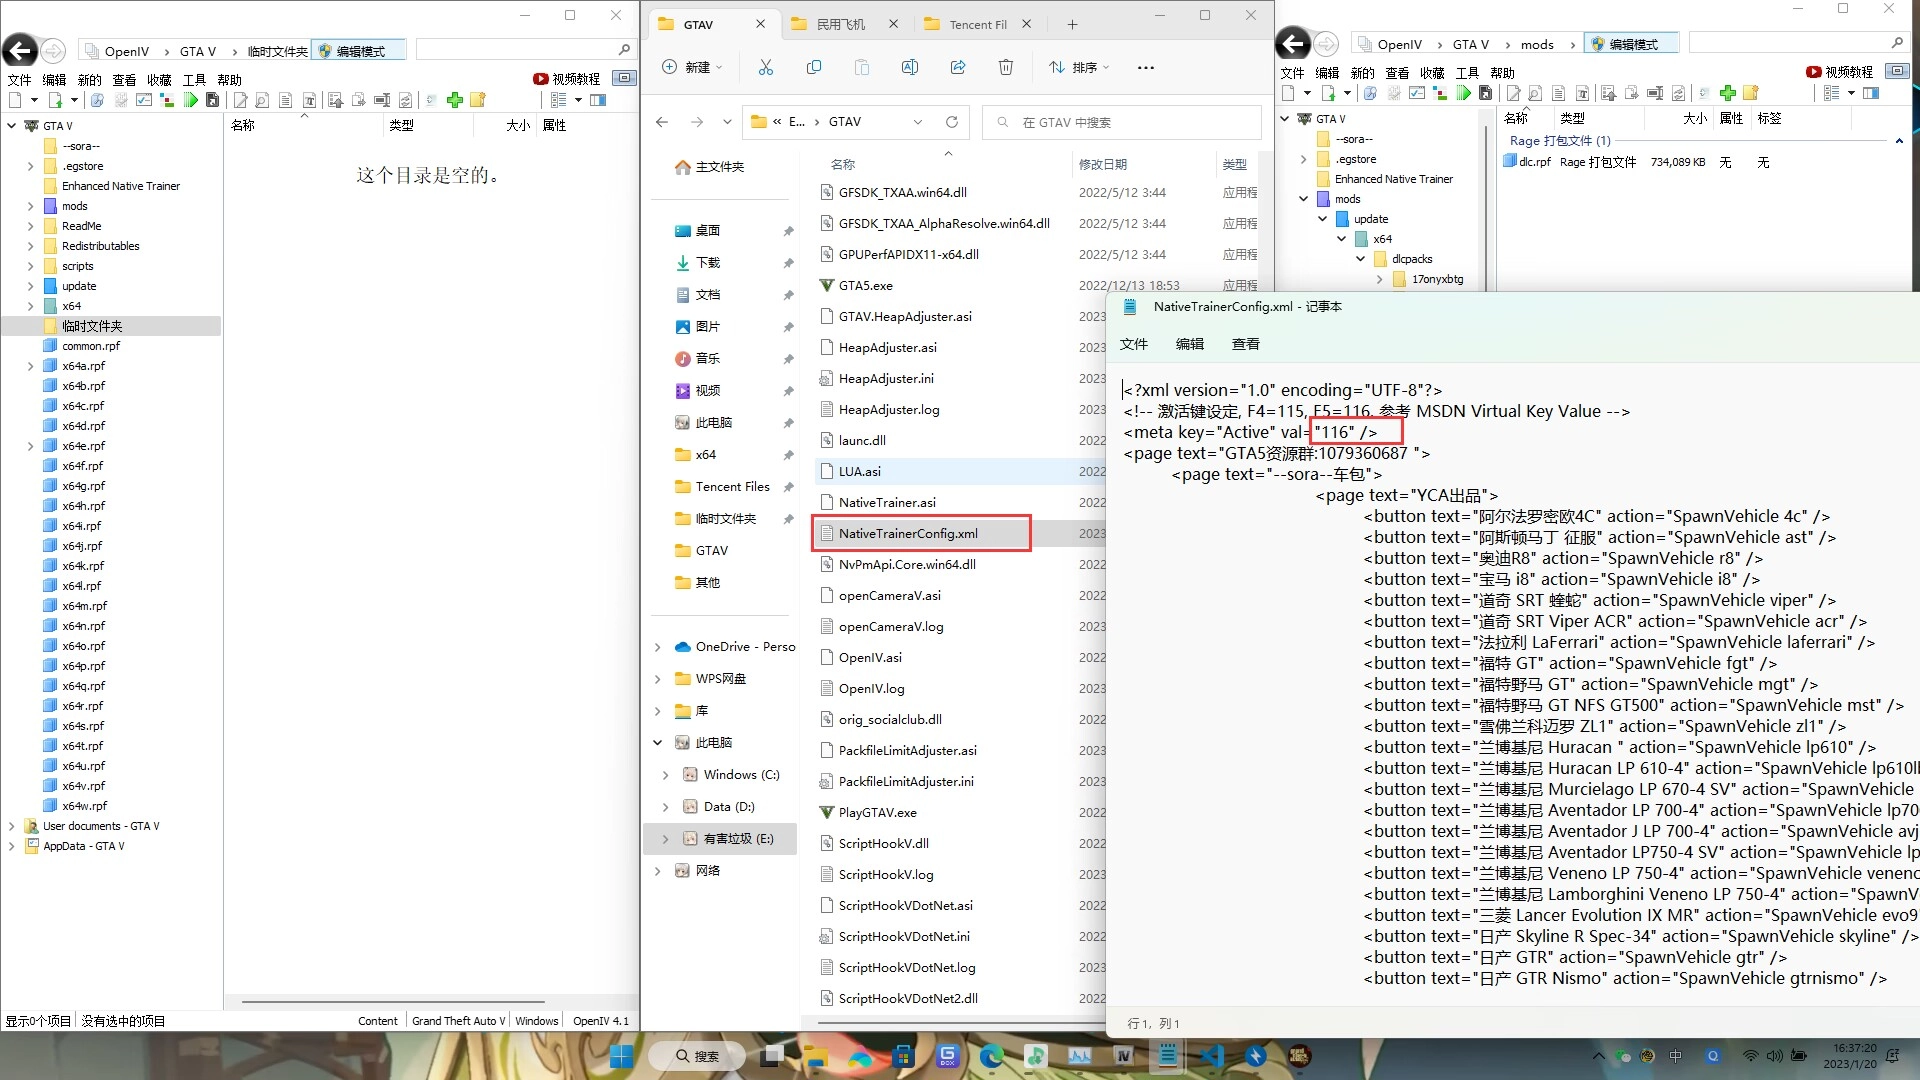Click the refresh icon next to GTAV address bar

coord(951,122)
